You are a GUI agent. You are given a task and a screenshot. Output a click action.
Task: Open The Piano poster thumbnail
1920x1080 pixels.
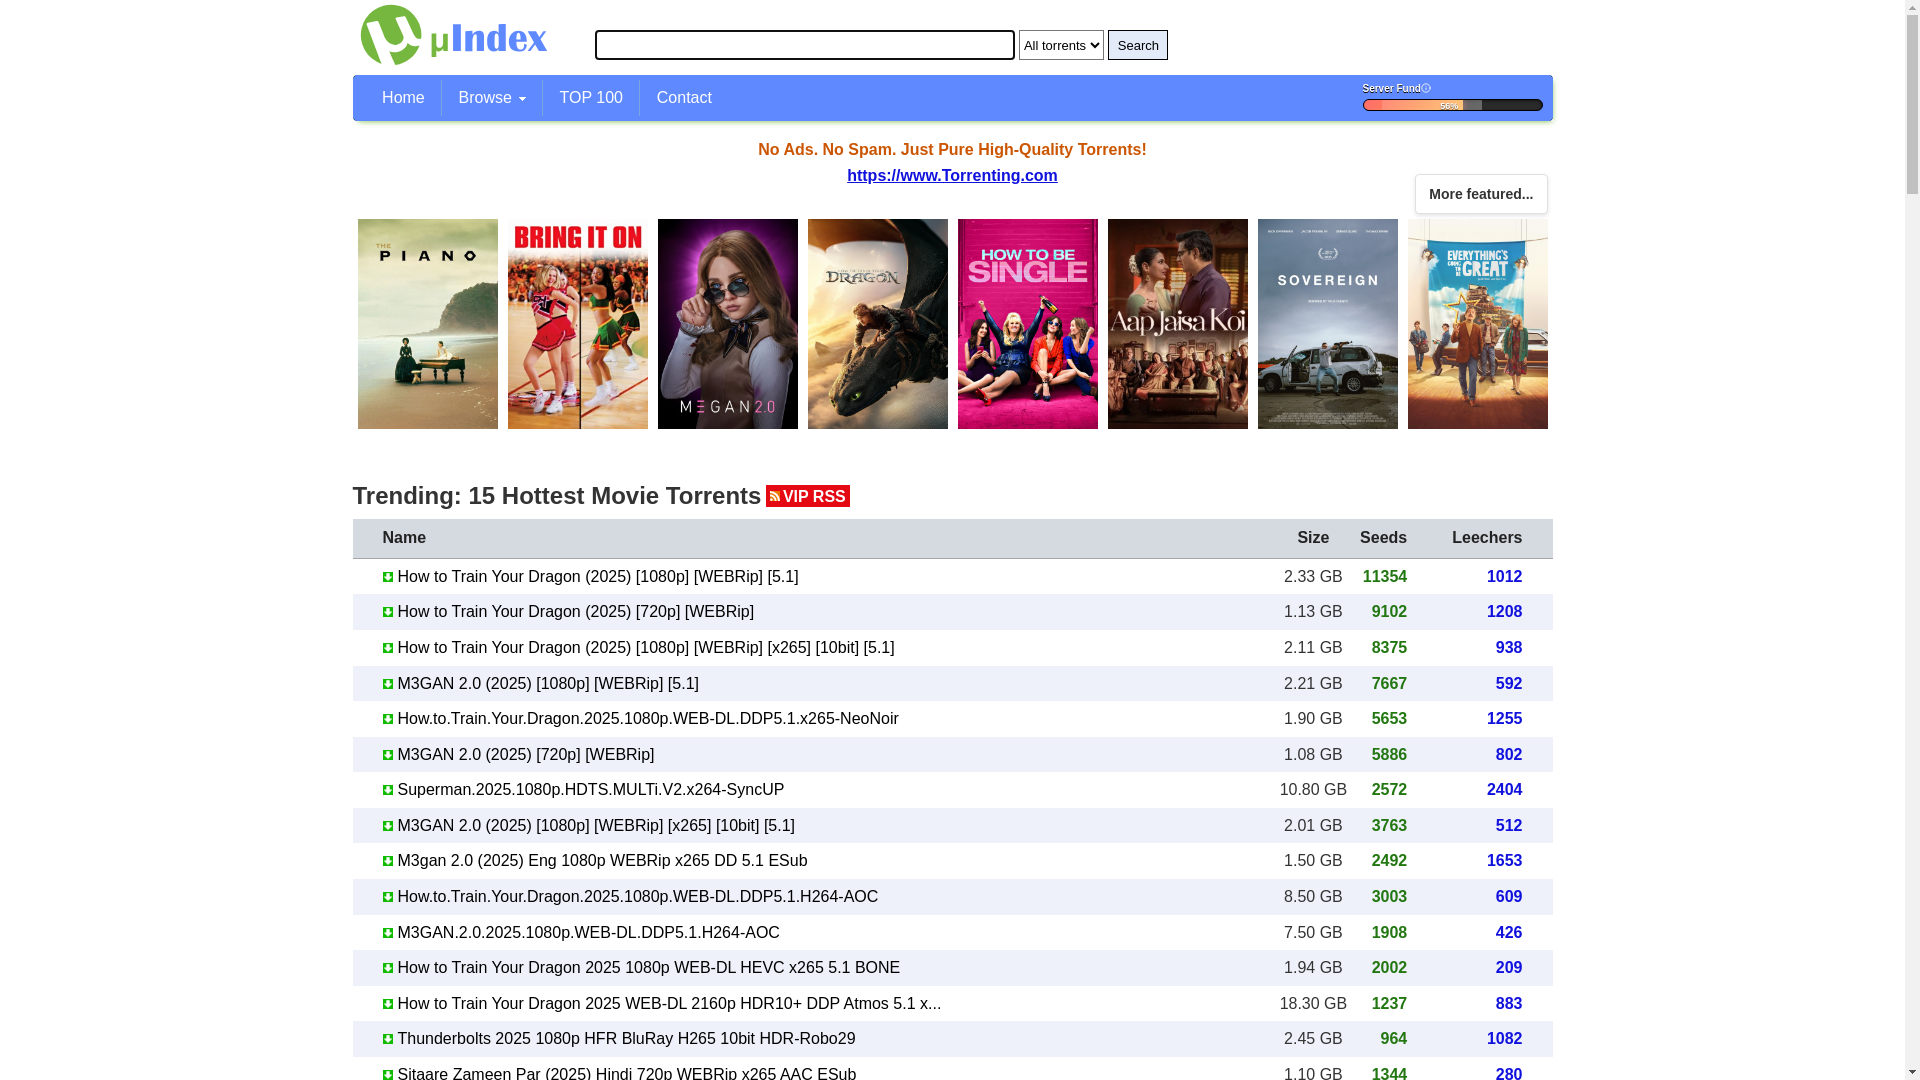[x=428, y=324]
